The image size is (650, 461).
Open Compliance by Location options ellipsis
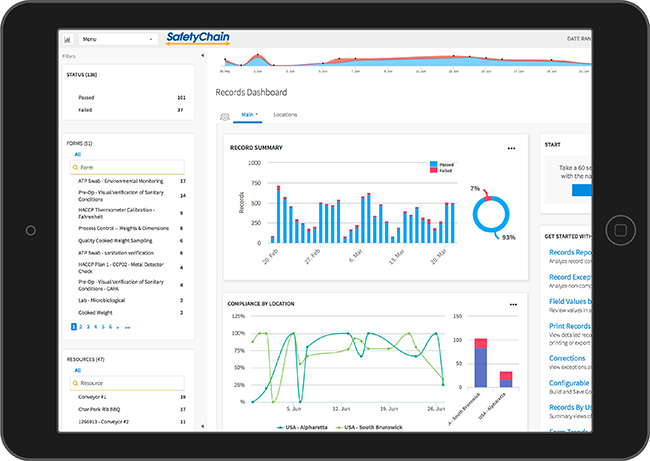[x=513, y=305]
